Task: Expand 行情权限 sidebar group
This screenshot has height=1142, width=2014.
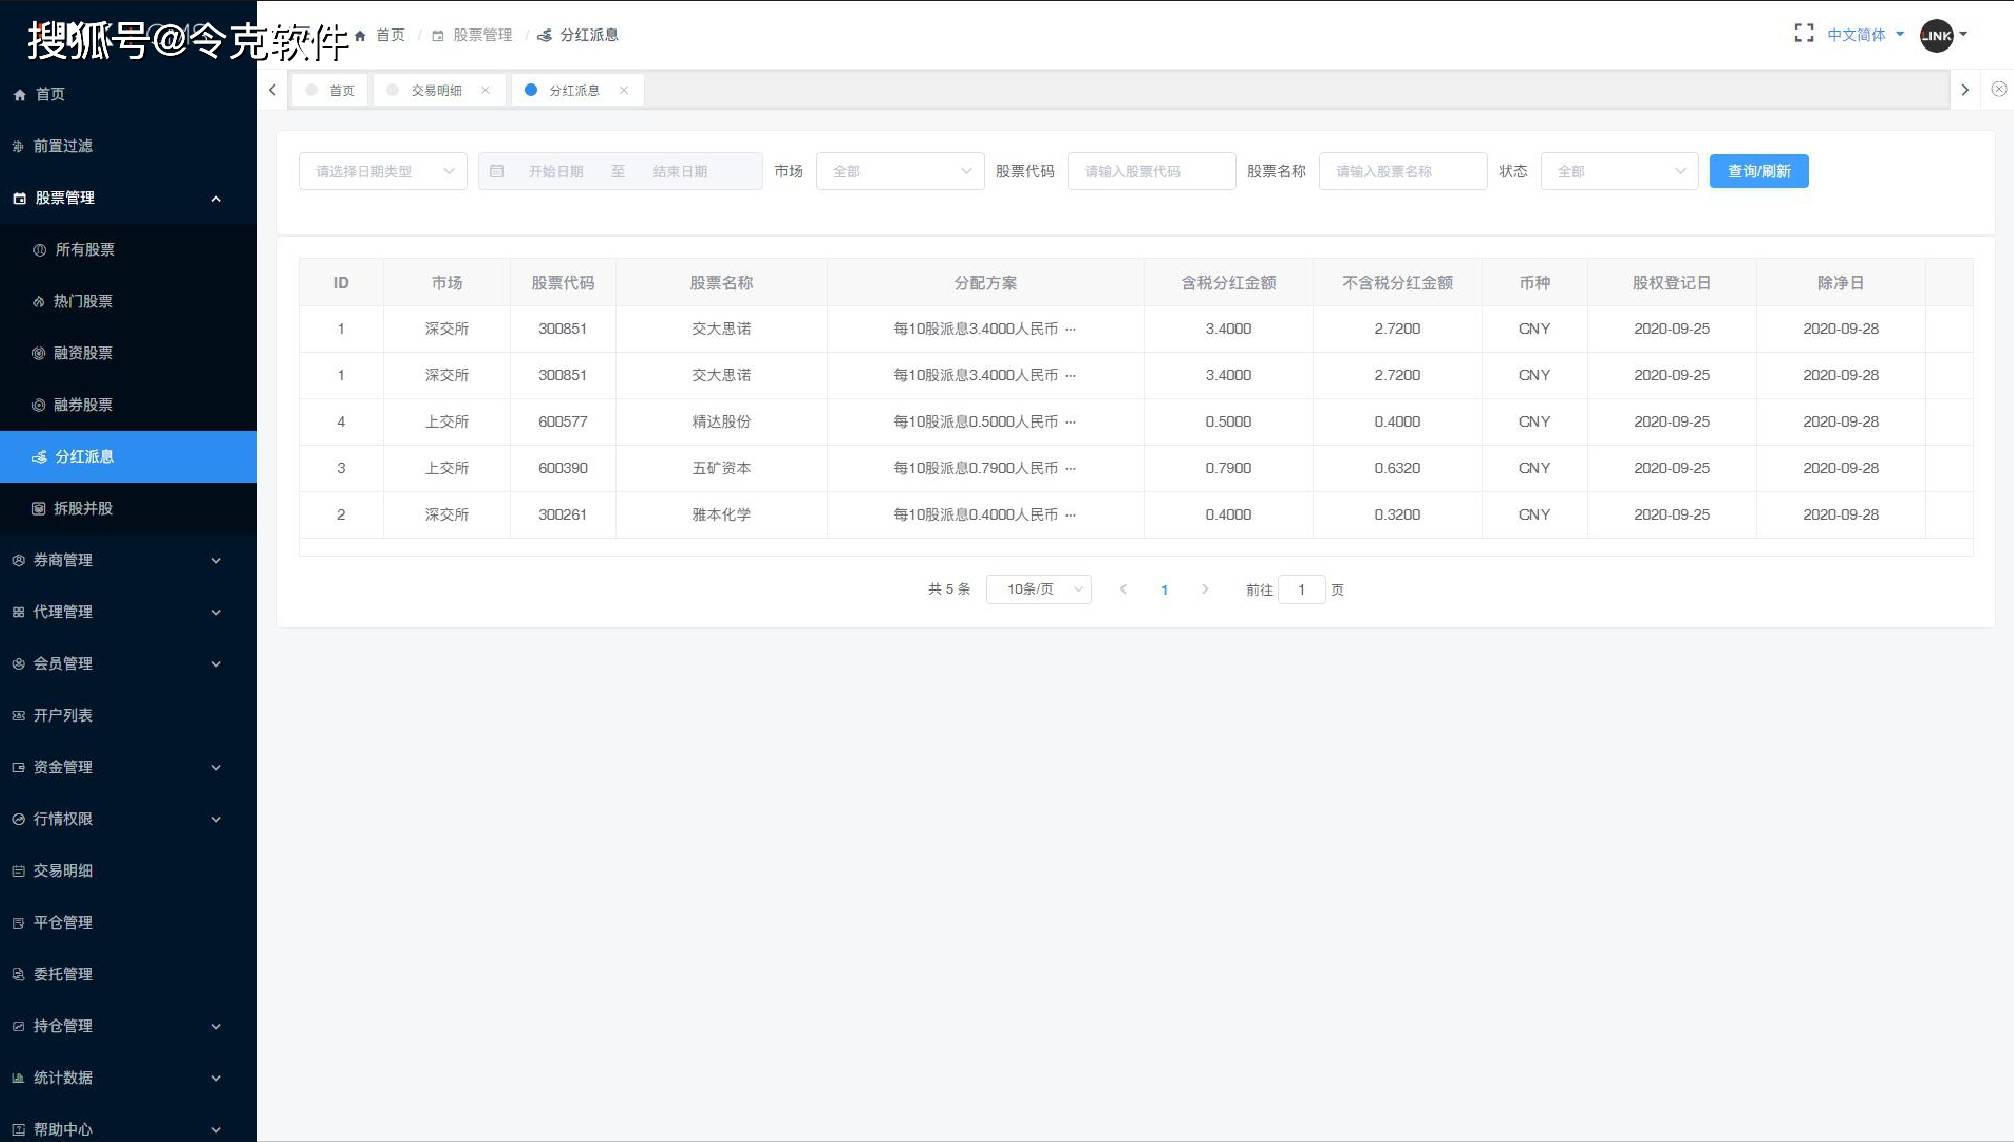Action: [128, 819]
